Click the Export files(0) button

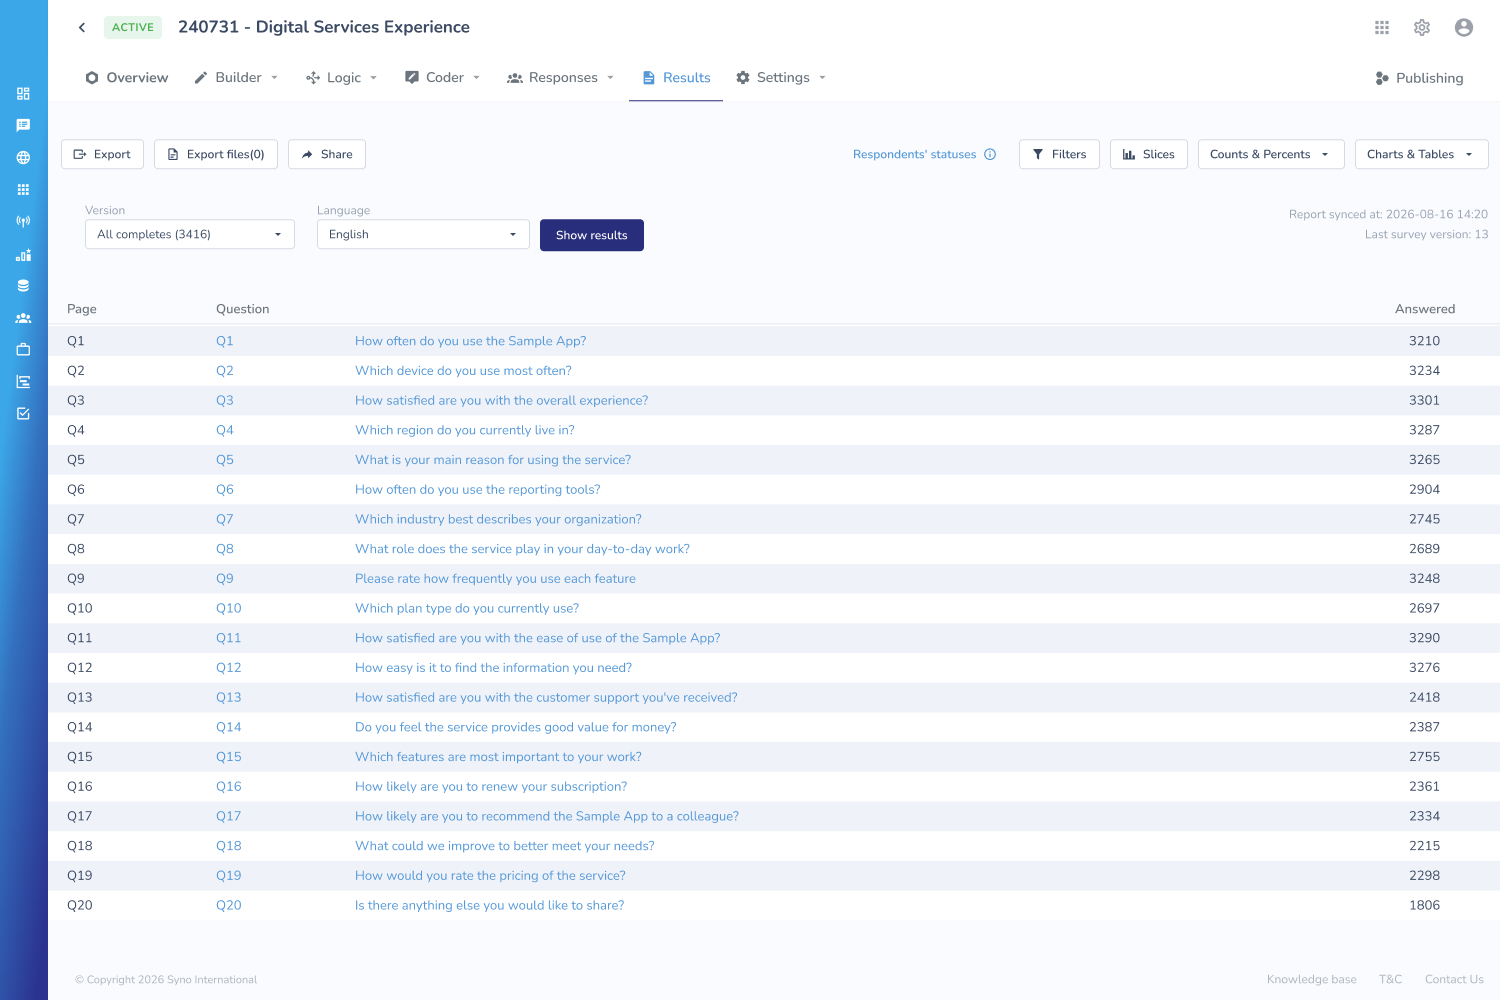(216, 154)
